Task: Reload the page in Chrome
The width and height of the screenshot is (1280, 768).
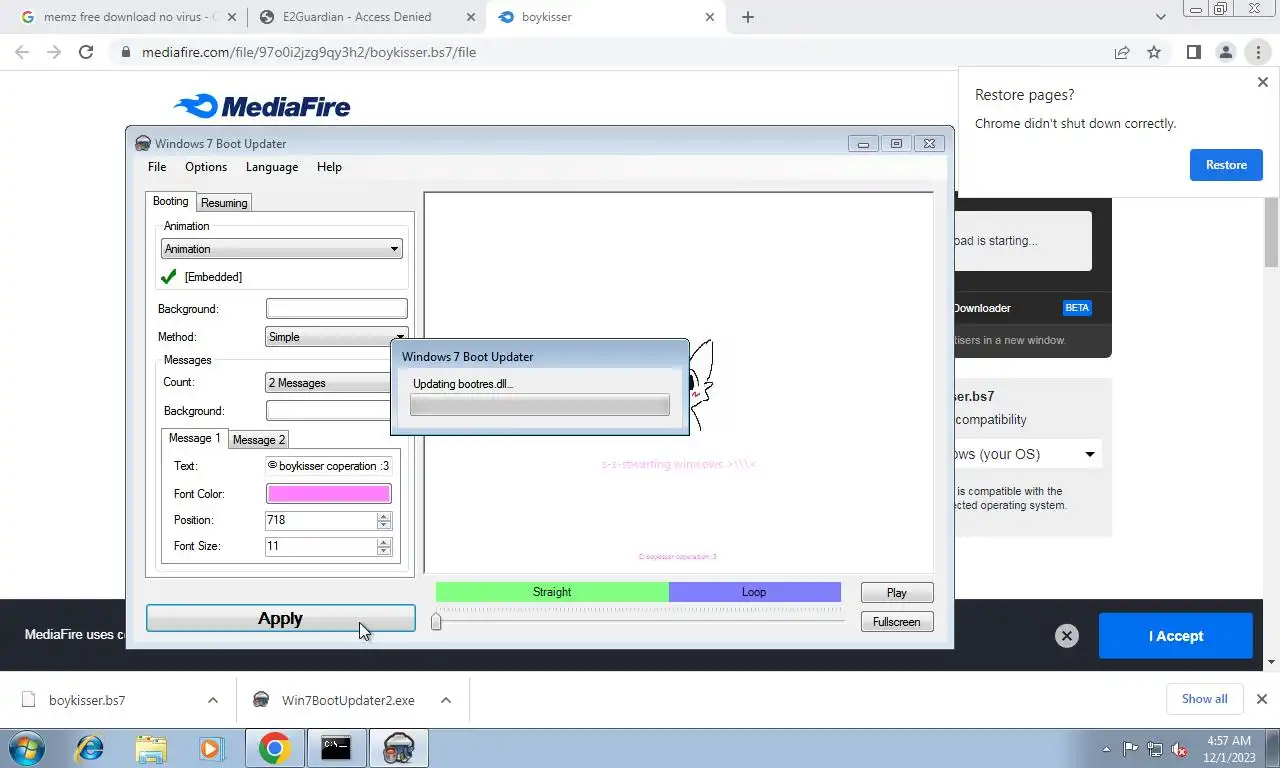Action: pos(86,52)
